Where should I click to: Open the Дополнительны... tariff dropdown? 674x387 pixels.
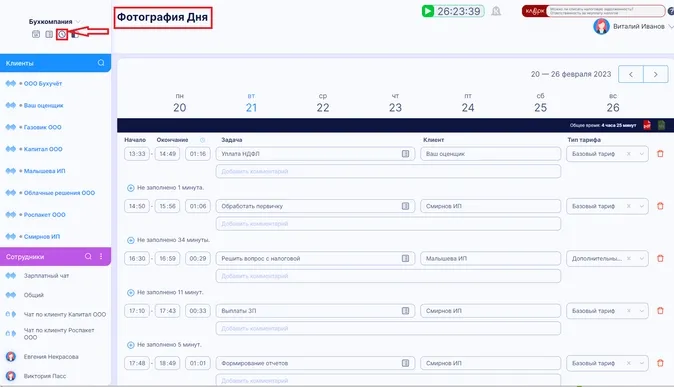(x=642, y=258)
